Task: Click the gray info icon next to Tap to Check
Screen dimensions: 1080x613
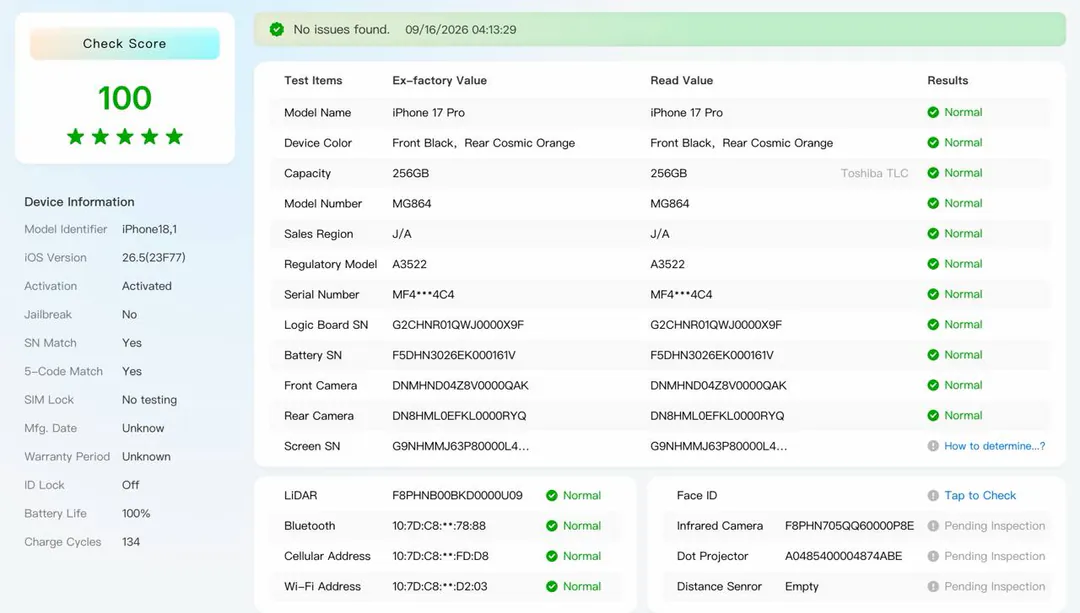Action: pos(933,495)
